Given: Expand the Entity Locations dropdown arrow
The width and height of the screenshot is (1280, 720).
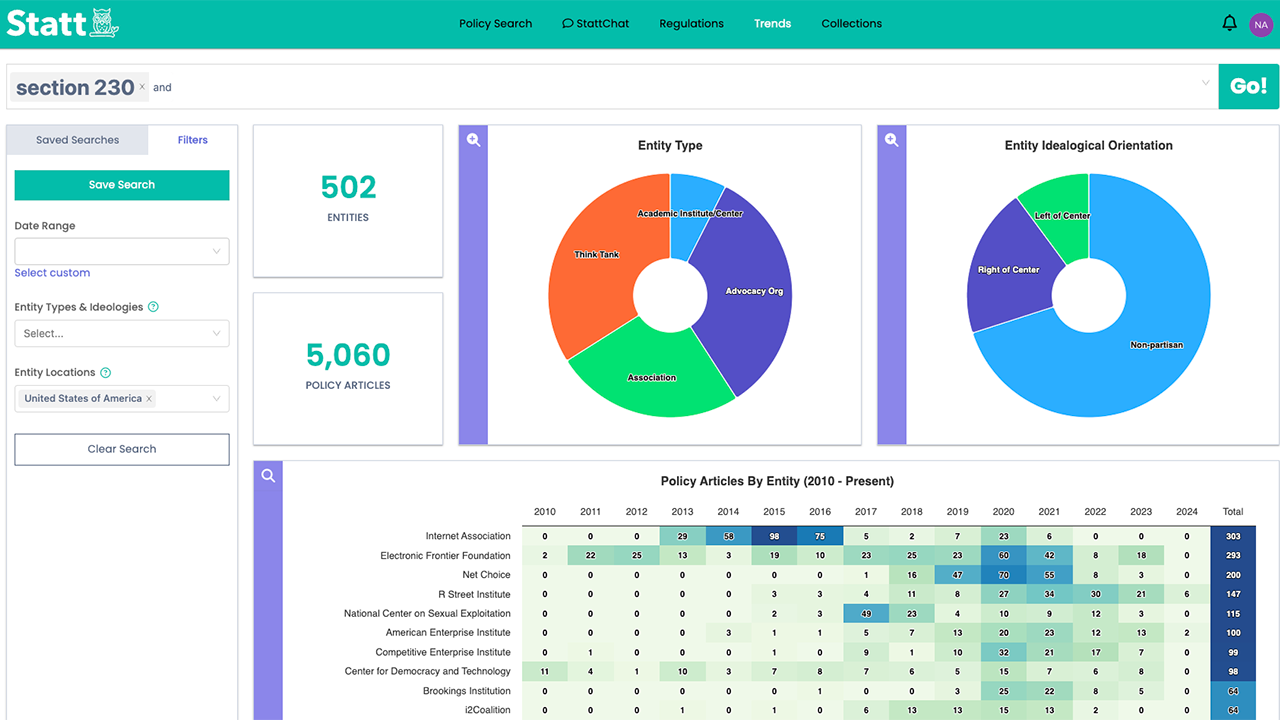Looking at the screenshot, I should tap(216, 399).
